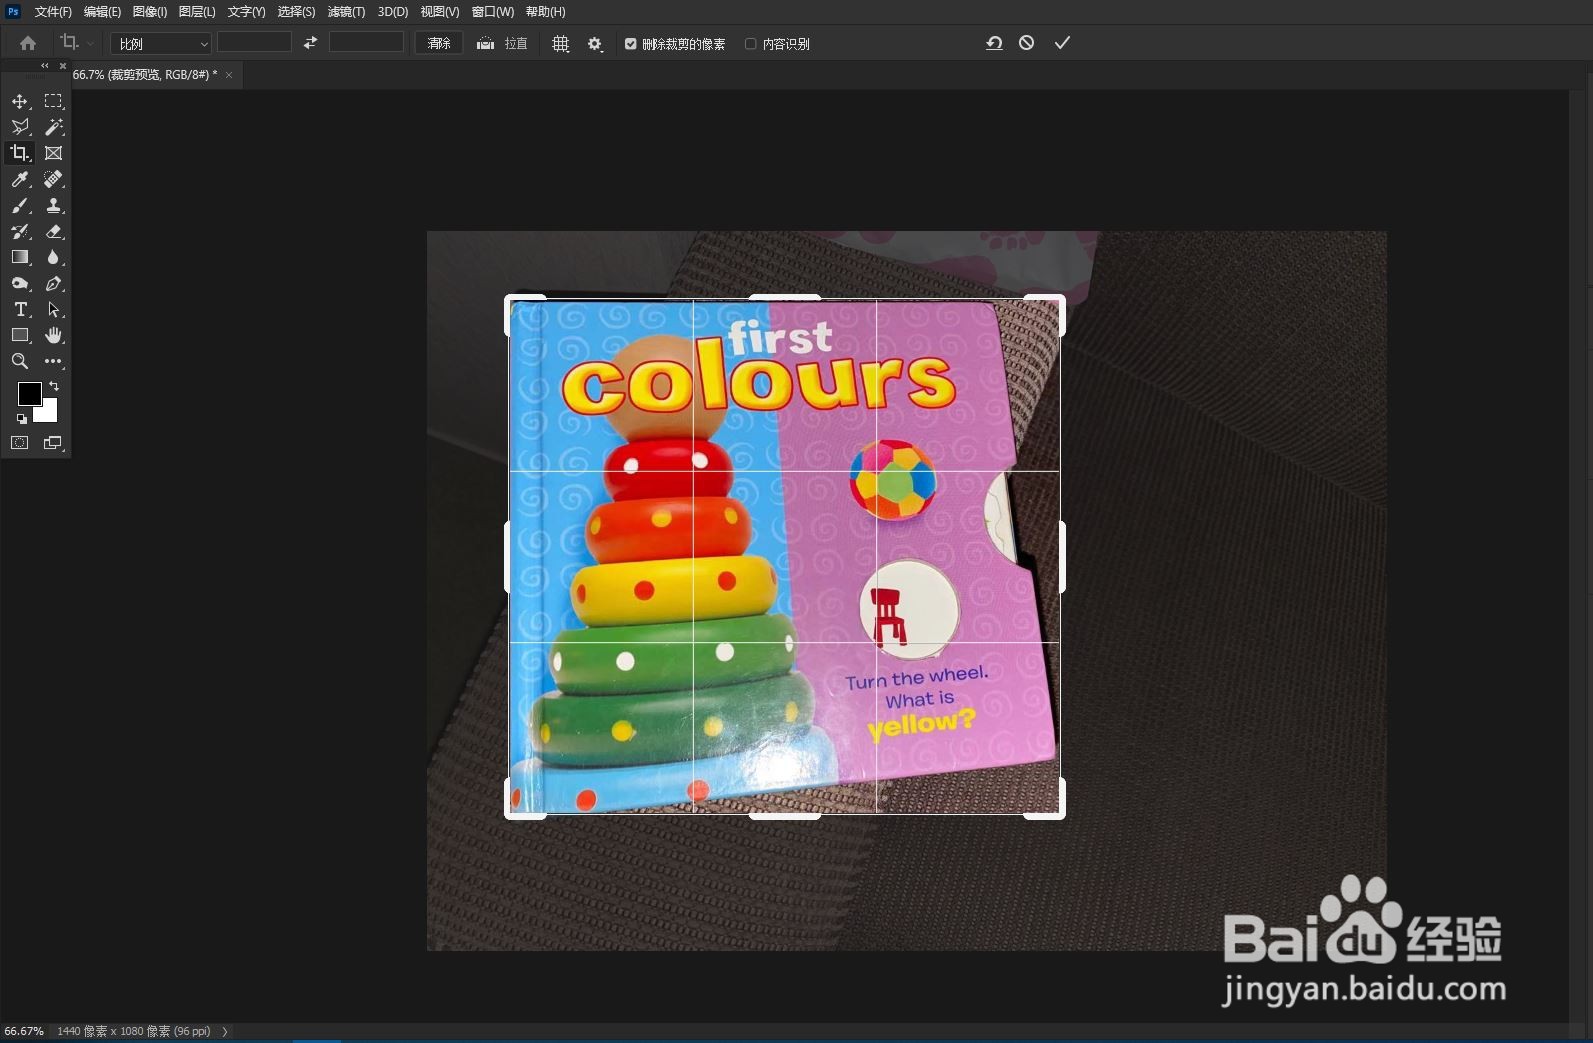The height and width of the screenshot is (1043, 1593).
Task: Select the Eraser tool
Action: pos(53,231)
